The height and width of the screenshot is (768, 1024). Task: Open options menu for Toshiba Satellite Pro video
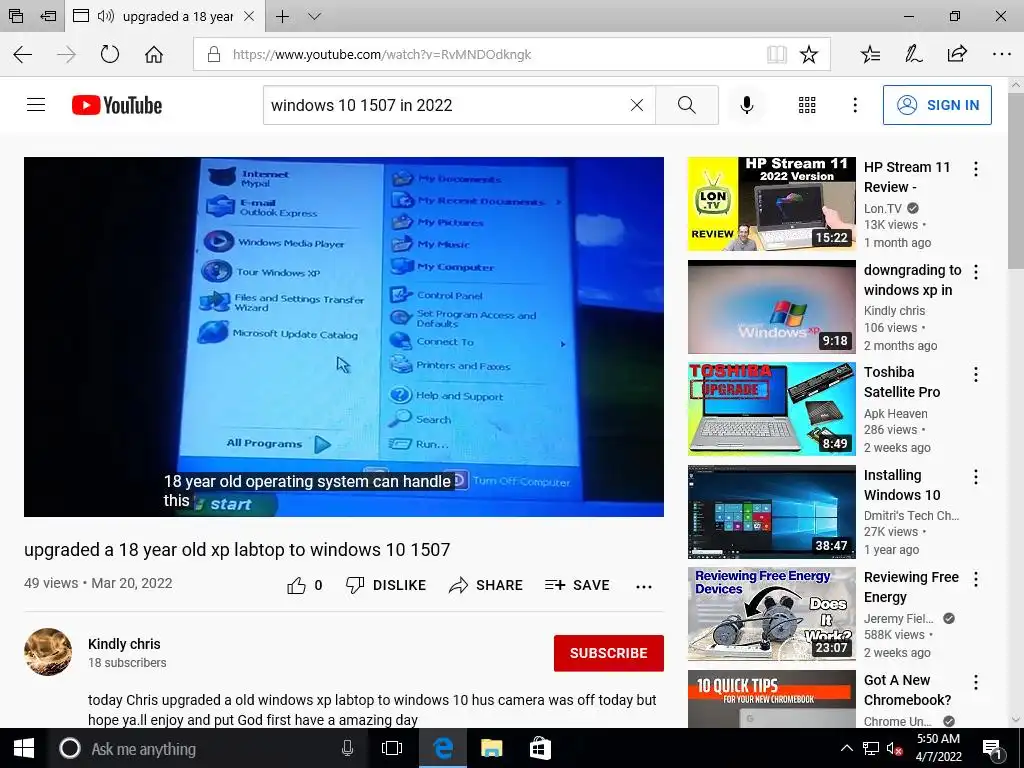976,374
